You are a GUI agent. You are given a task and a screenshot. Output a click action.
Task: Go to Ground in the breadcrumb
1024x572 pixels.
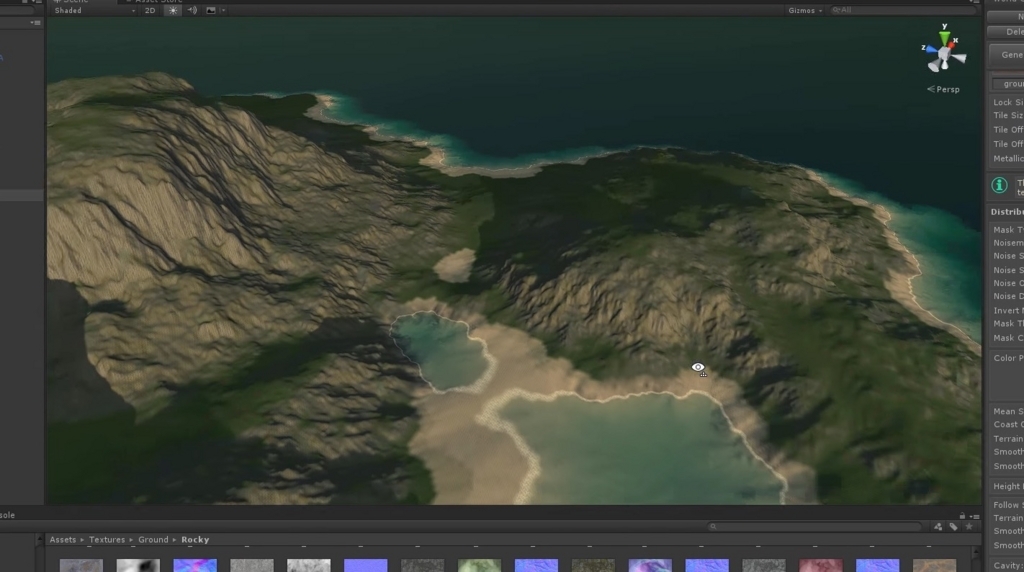tap(153, 540)
